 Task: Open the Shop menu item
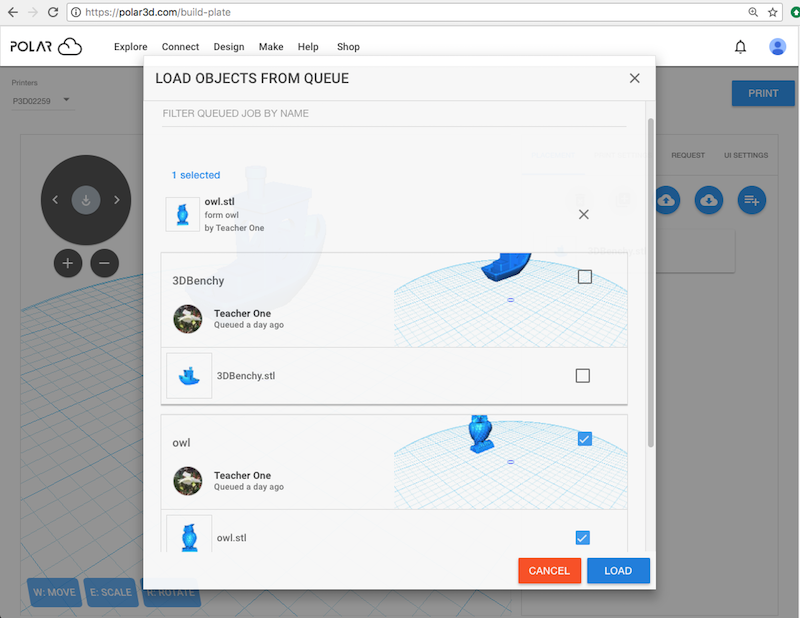348,47
